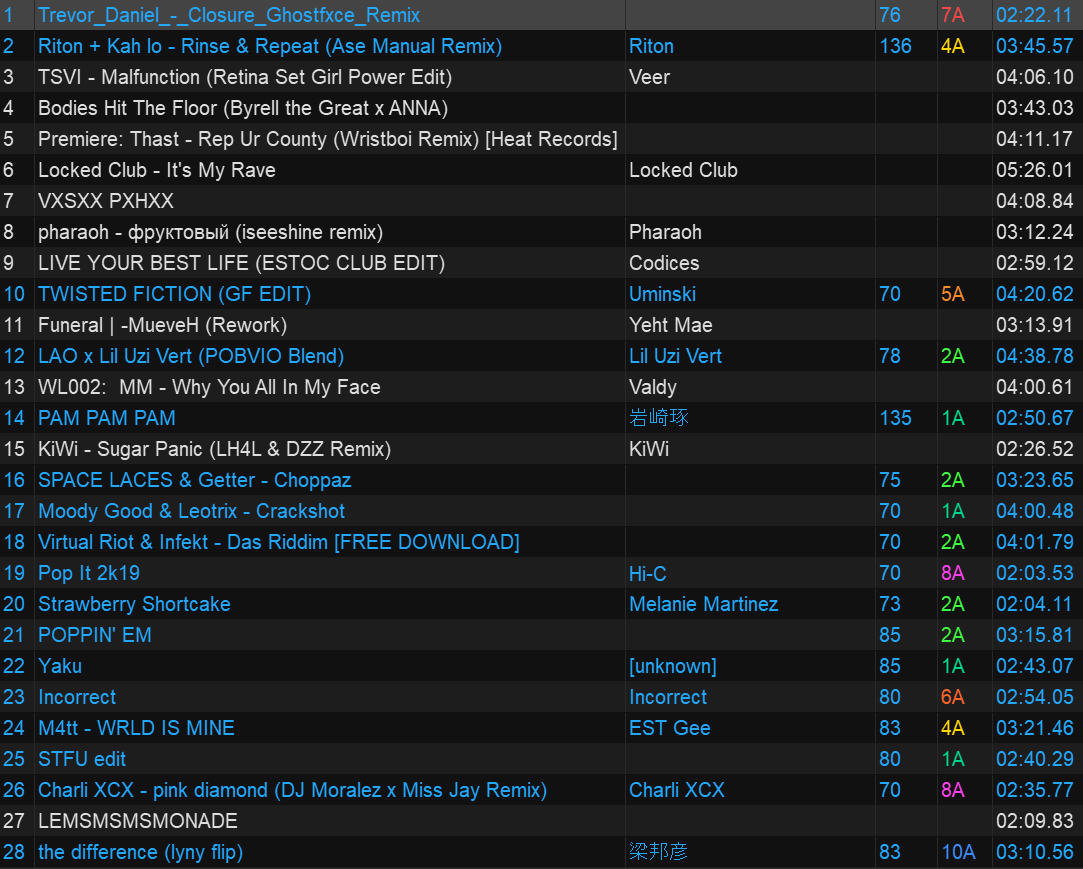The image size is (1083, 869).
Task: Click duration 03:23.65
Action: (1035, 480)
